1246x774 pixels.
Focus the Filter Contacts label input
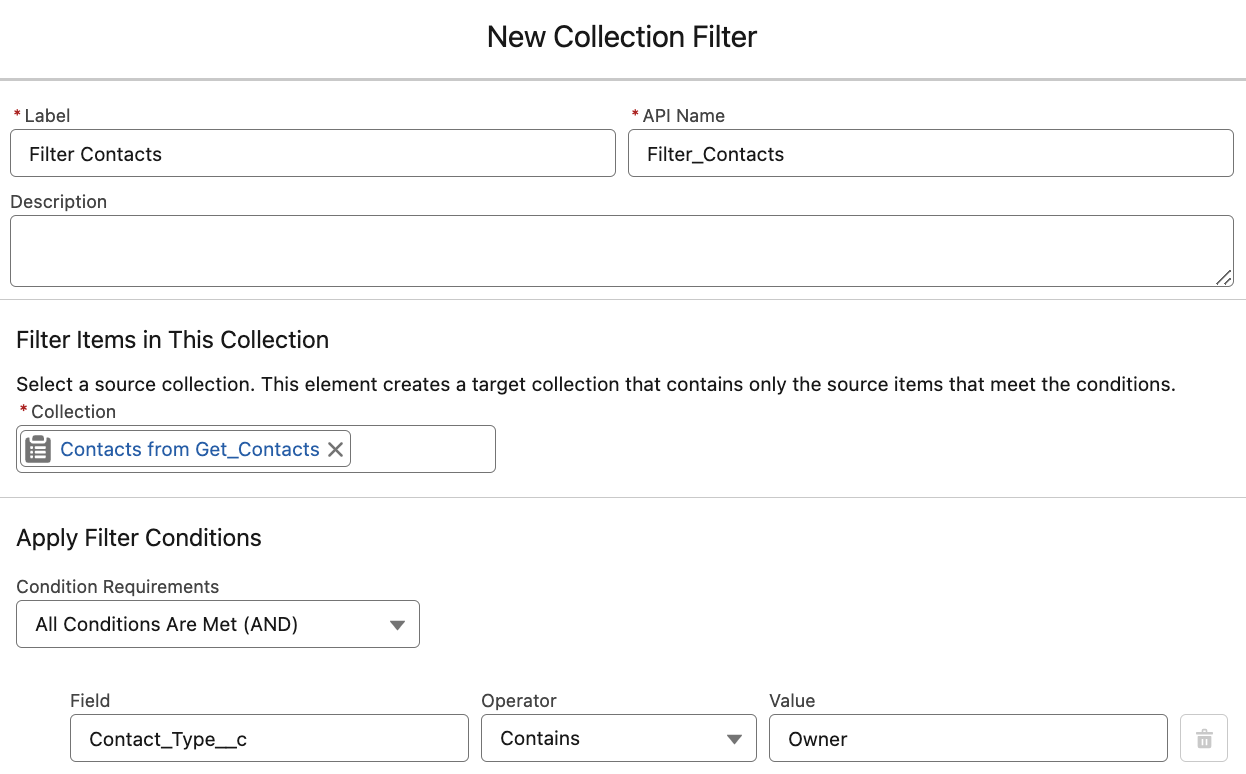click(x=312, y=154)
